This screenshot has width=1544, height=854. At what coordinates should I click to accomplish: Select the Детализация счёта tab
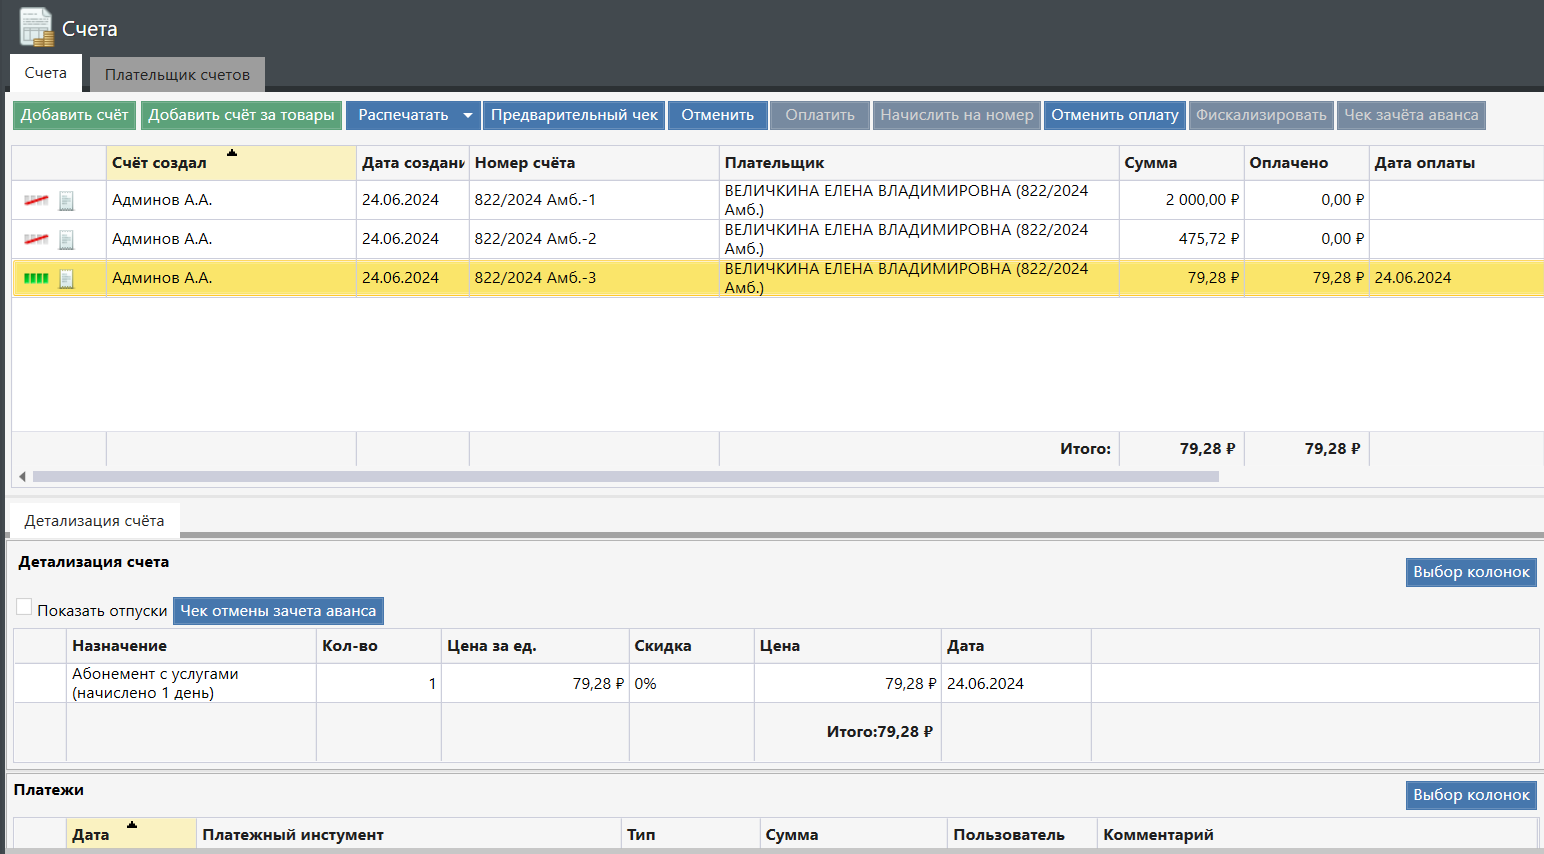tap(94, 521)
